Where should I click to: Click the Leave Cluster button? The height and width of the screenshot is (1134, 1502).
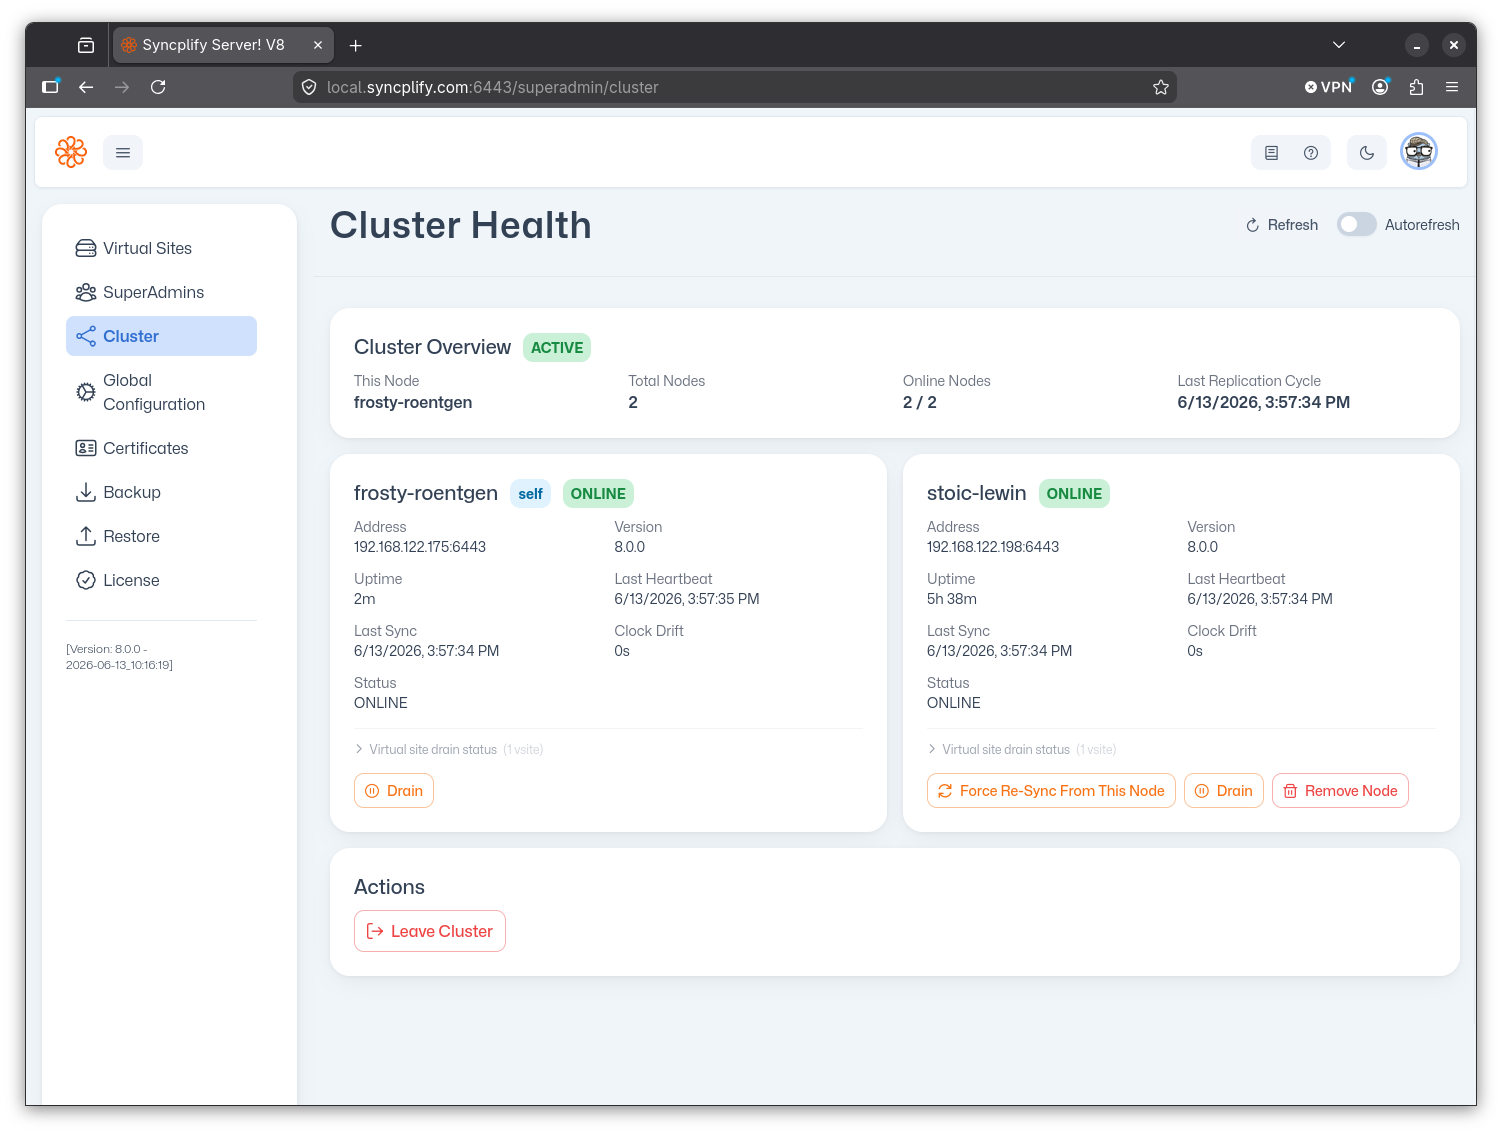click(430, 931)
